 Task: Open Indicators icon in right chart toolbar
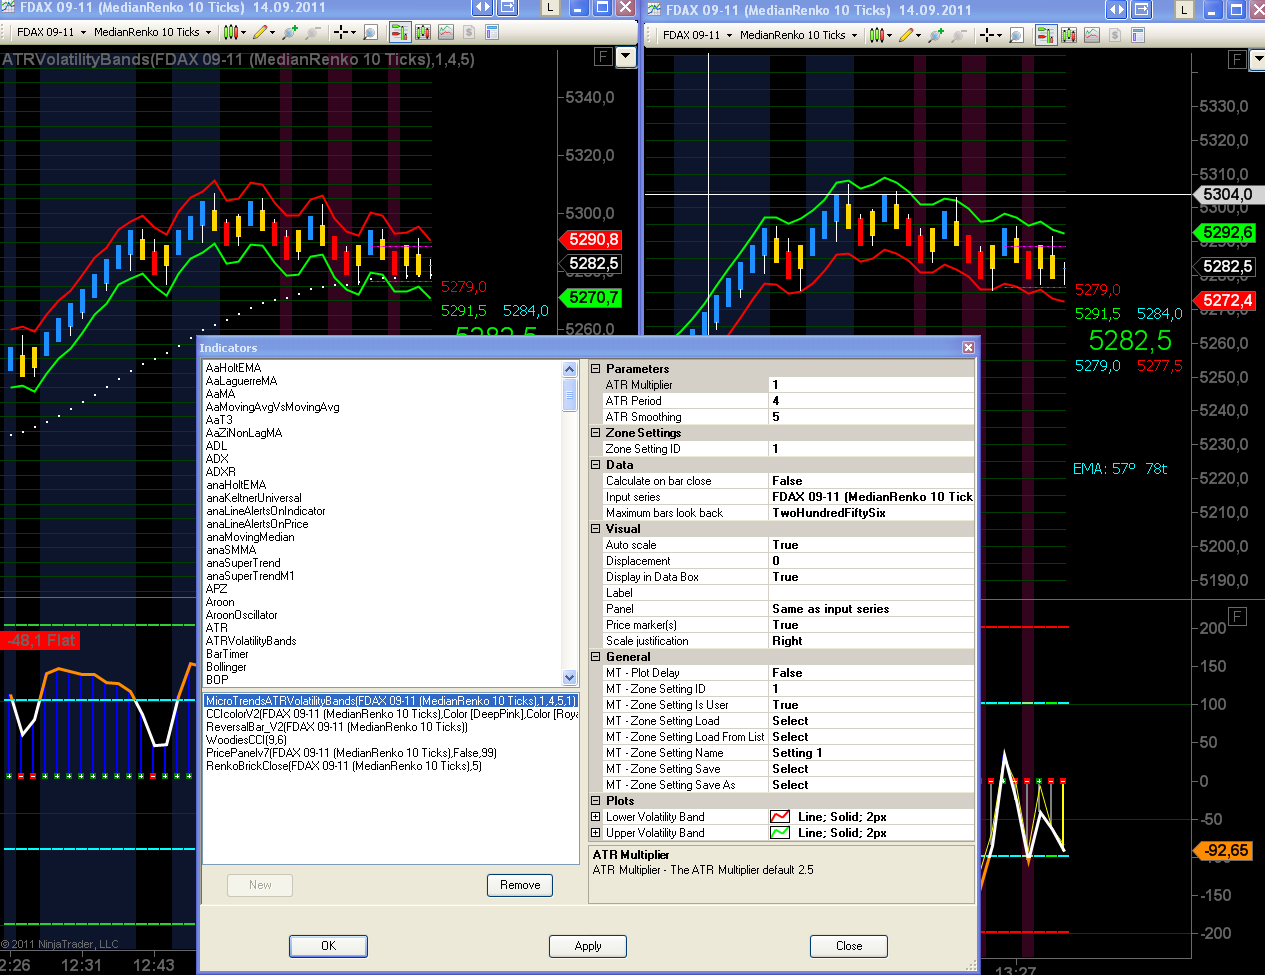(x=1092, y=35)
